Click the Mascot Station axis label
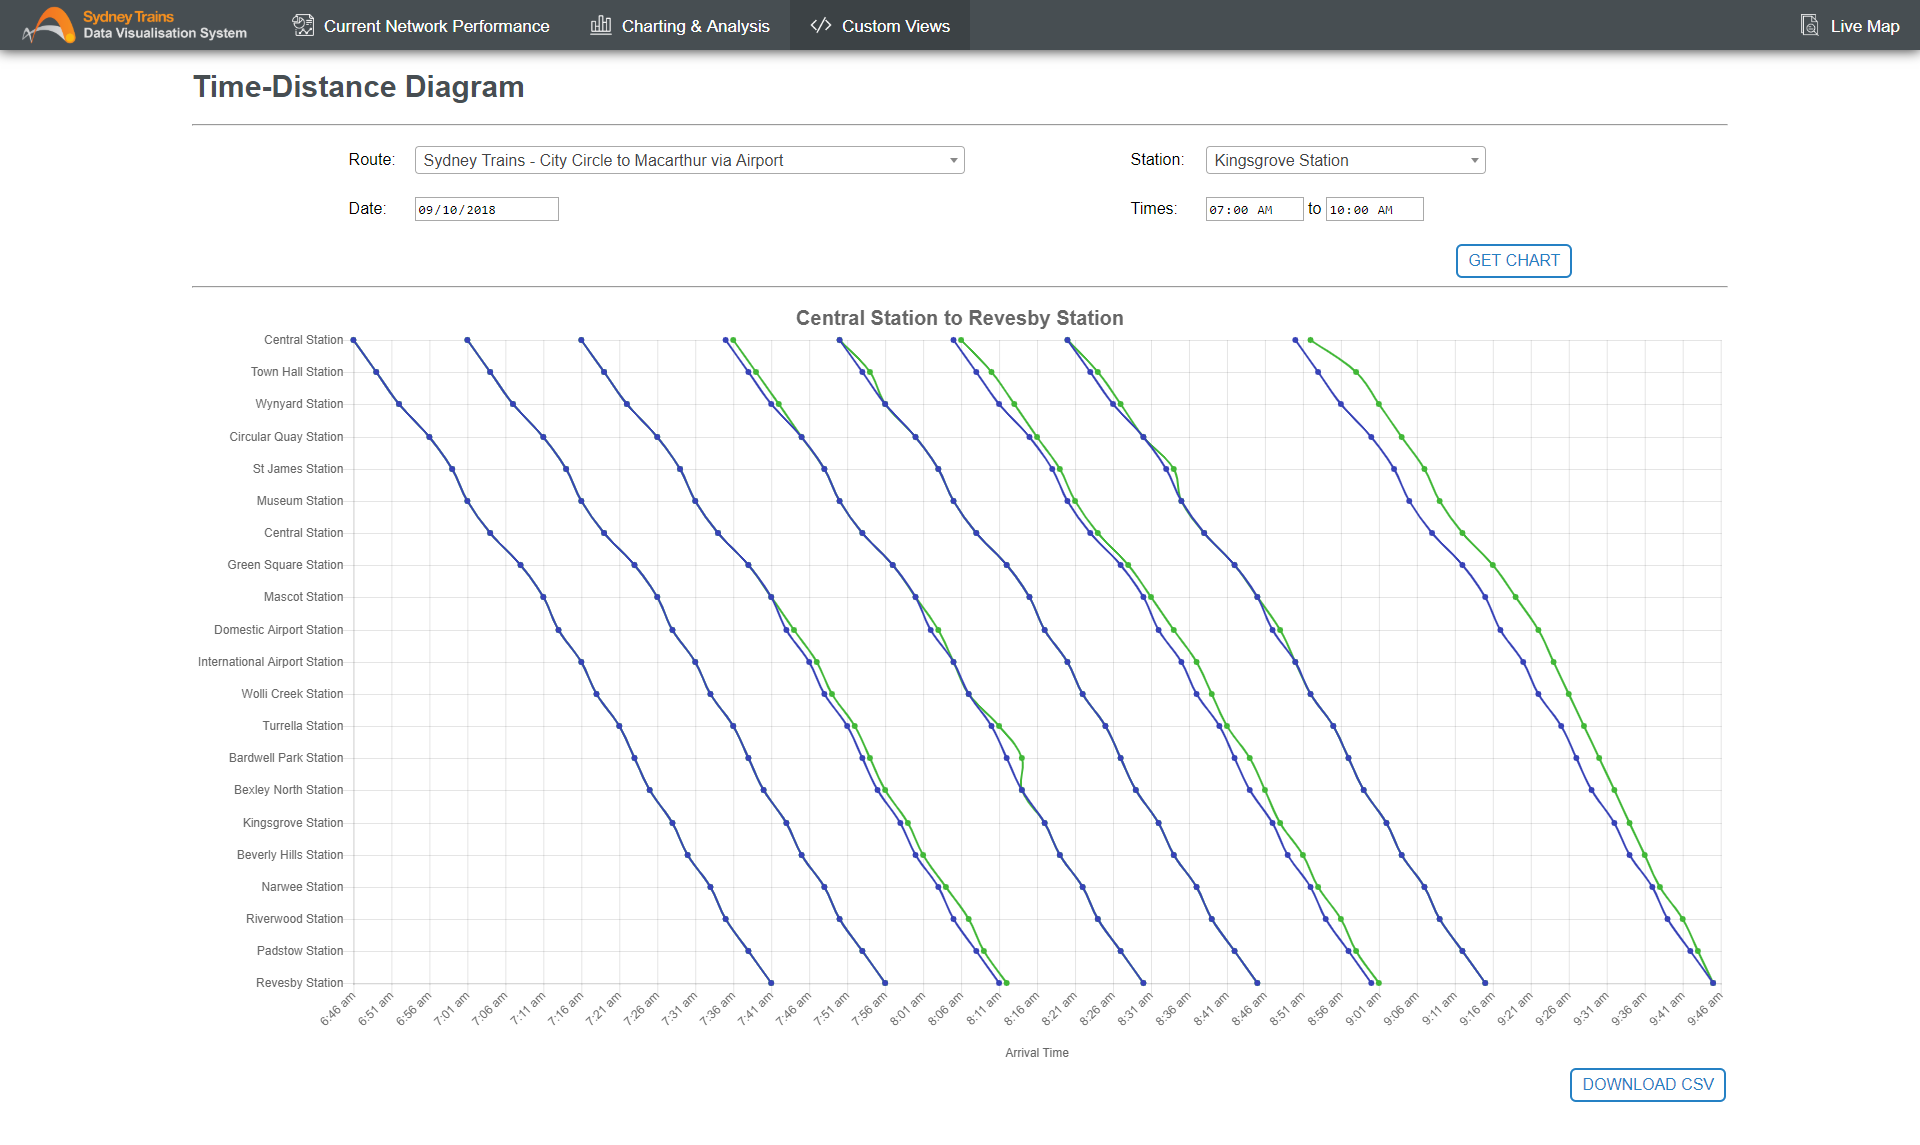 (x=303, y=597)
